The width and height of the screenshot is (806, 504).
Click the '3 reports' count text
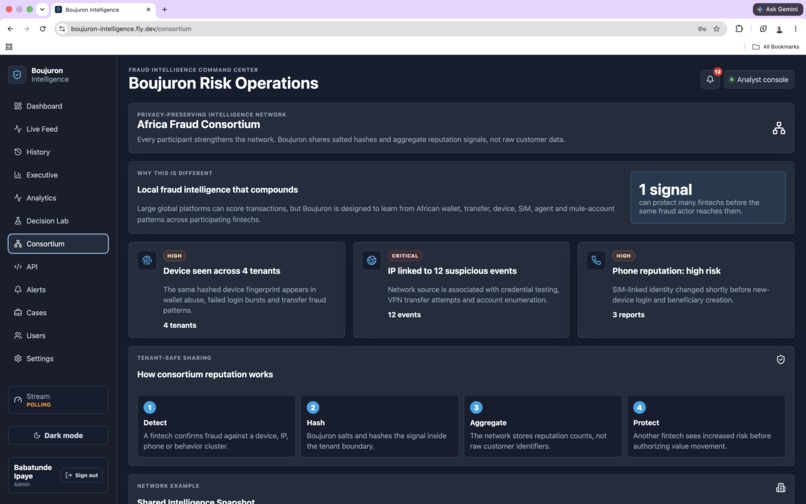(628, 315)
